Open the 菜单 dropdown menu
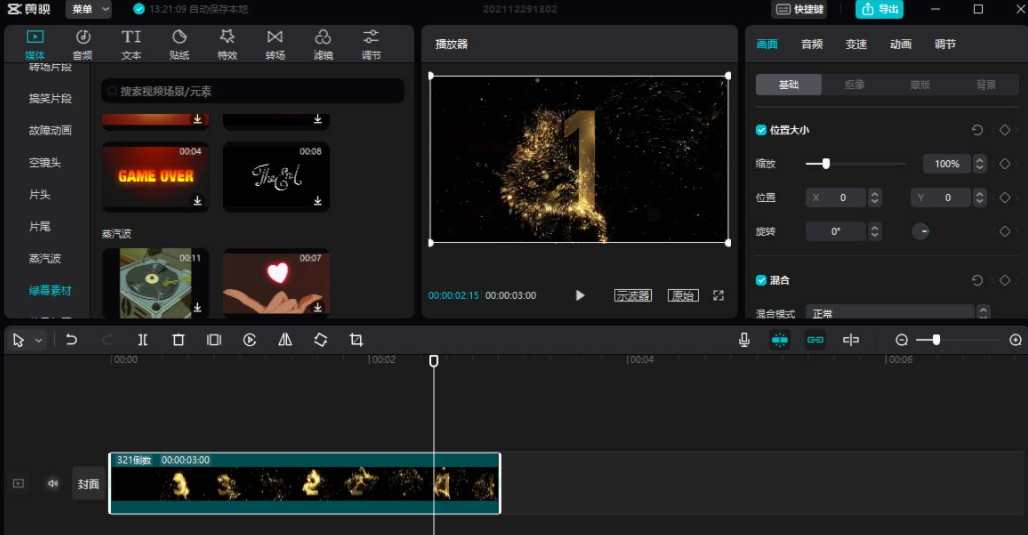Viewport: 1028px width, 535px height. point(89,9)
